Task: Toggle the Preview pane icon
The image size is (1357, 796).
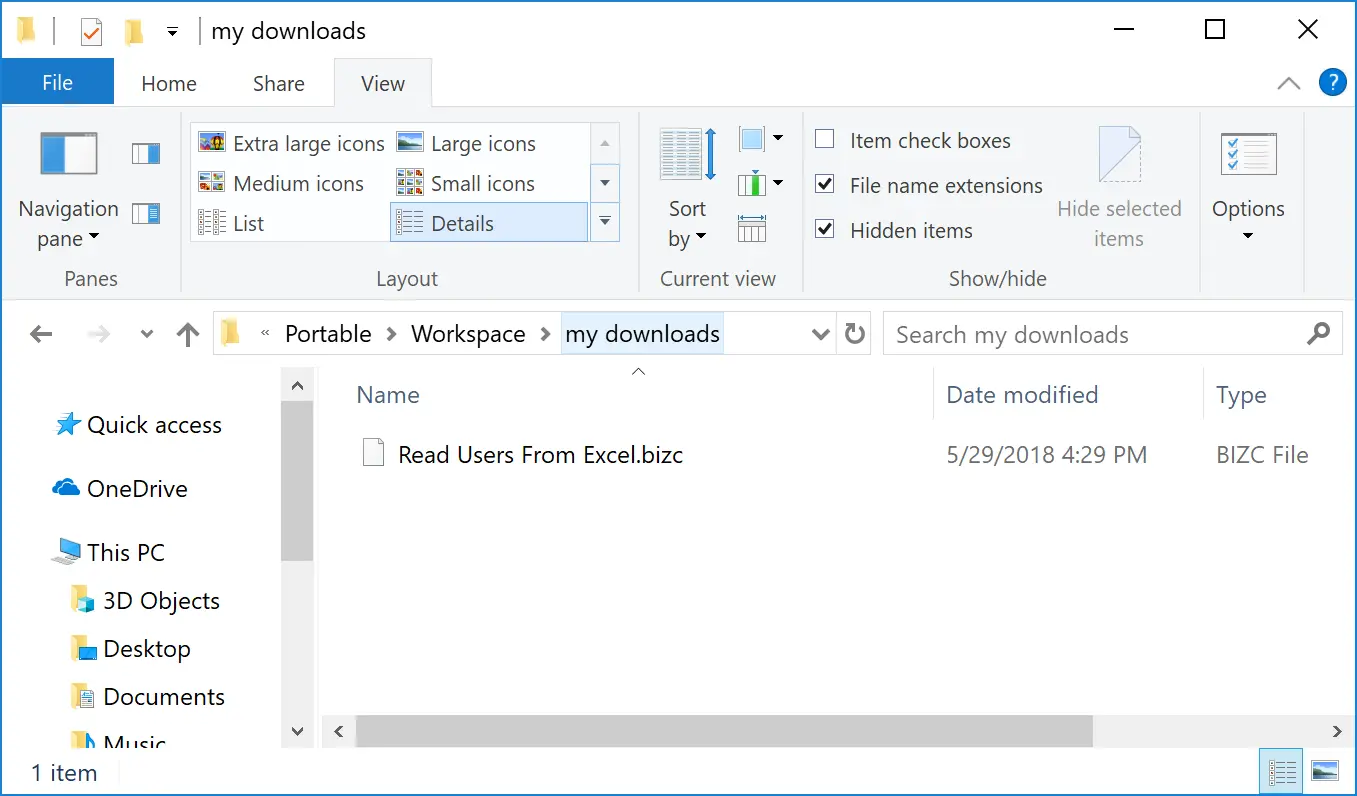Action: [x=146, y=153]
